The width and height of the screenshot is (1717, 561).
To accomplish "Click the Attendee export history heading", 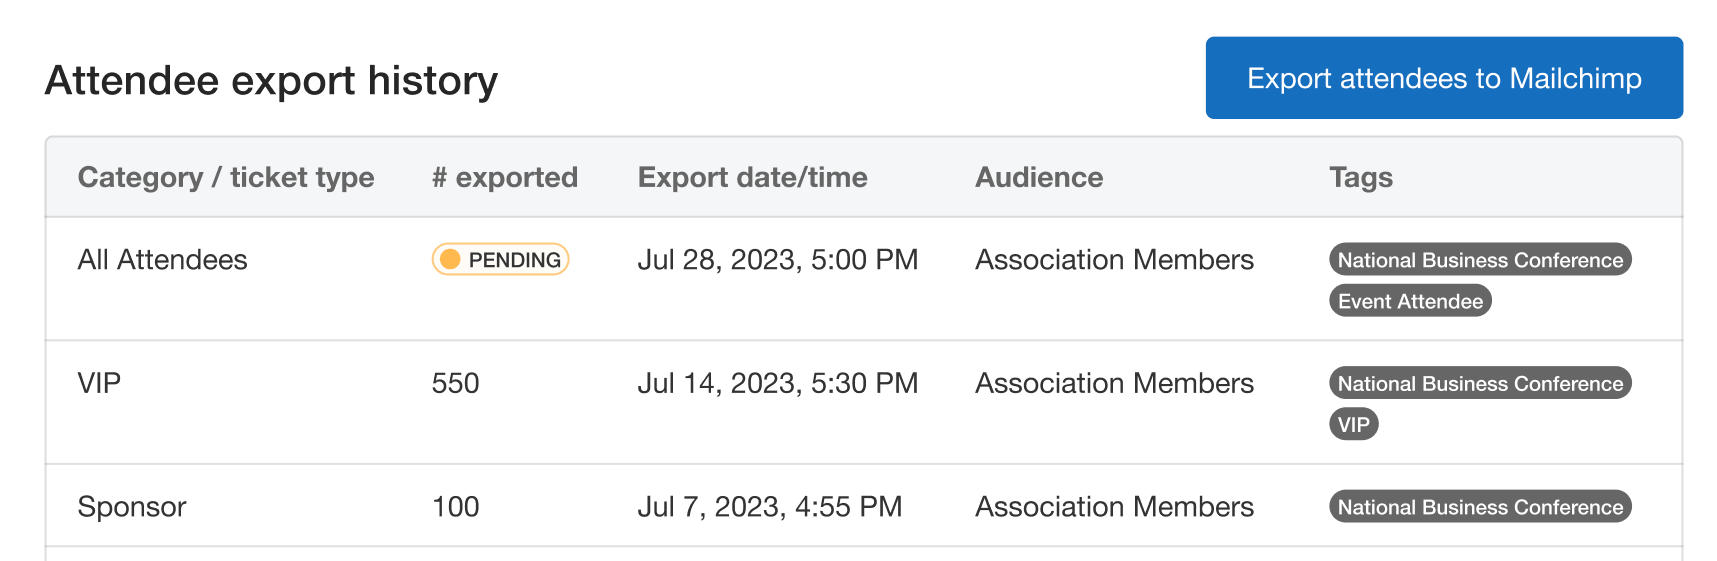I will 271,80.
